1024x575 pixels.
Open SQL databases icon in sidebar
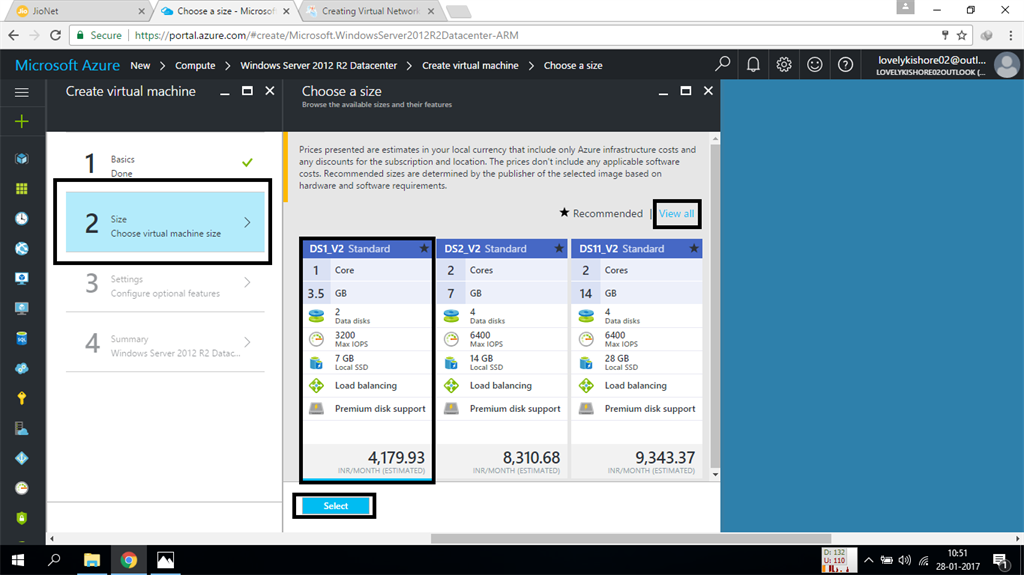22,338
